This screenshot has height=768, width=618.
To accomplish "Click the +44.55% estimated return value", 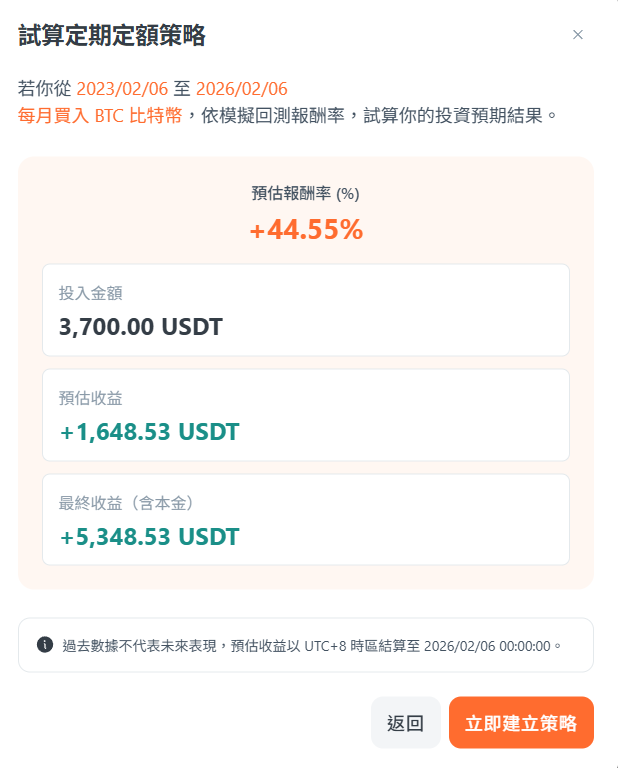I will click(x=306, y=230).
